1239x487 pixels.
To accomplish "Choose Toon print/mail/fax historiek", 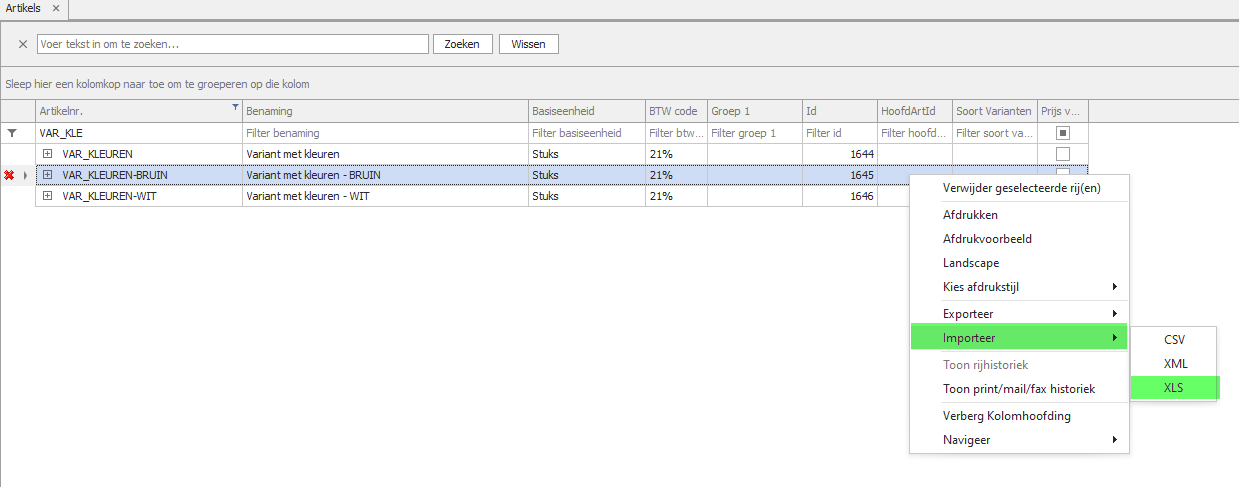I will point(1020,389).
